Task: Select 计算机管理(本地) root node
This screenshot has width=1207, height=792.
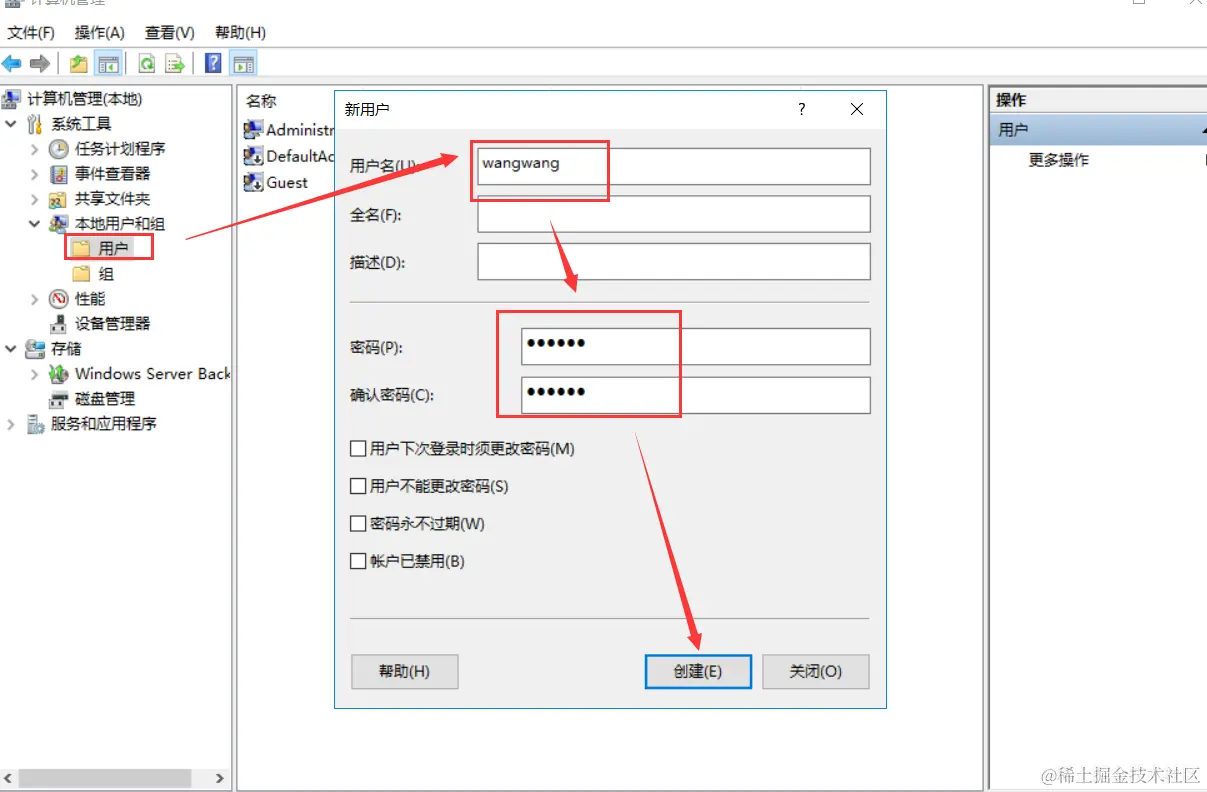Action: coord(85,99)
